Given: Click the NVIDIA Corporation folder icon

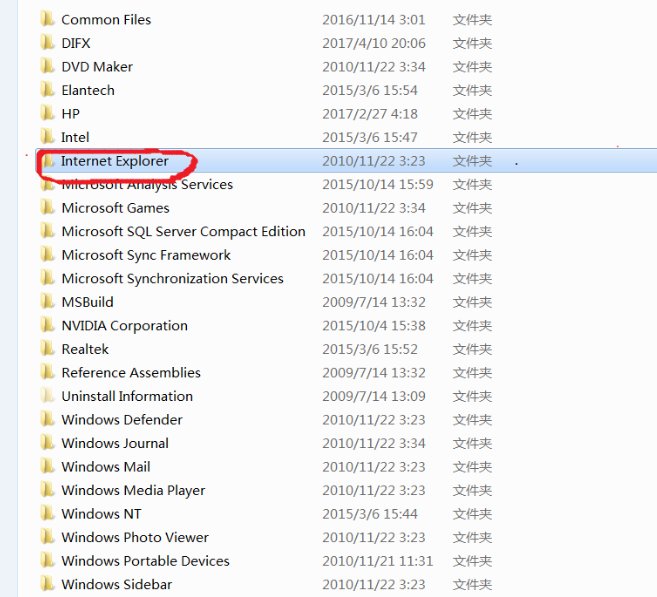Looking at the screenshot, I should pyautogui.click(x=48, y=325).
